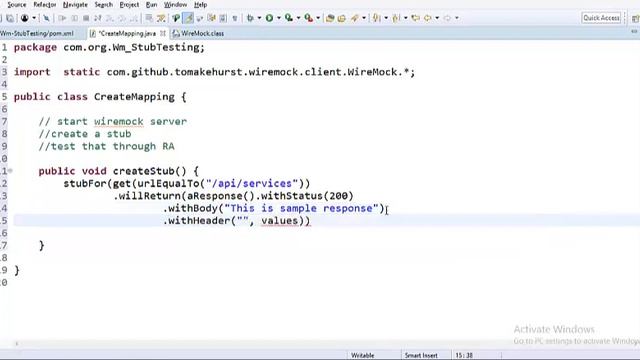Click the New Java Package icon
The image size is (640, 360).
(x=330, y=18)
